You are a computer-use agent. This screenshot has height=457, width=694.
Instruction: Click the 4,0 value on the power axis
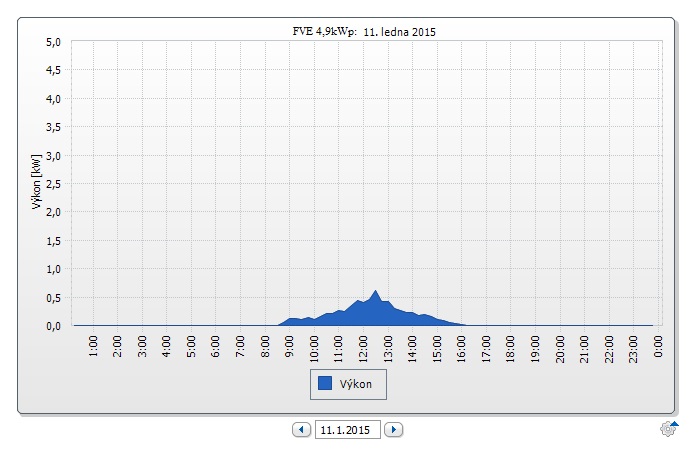54,99
